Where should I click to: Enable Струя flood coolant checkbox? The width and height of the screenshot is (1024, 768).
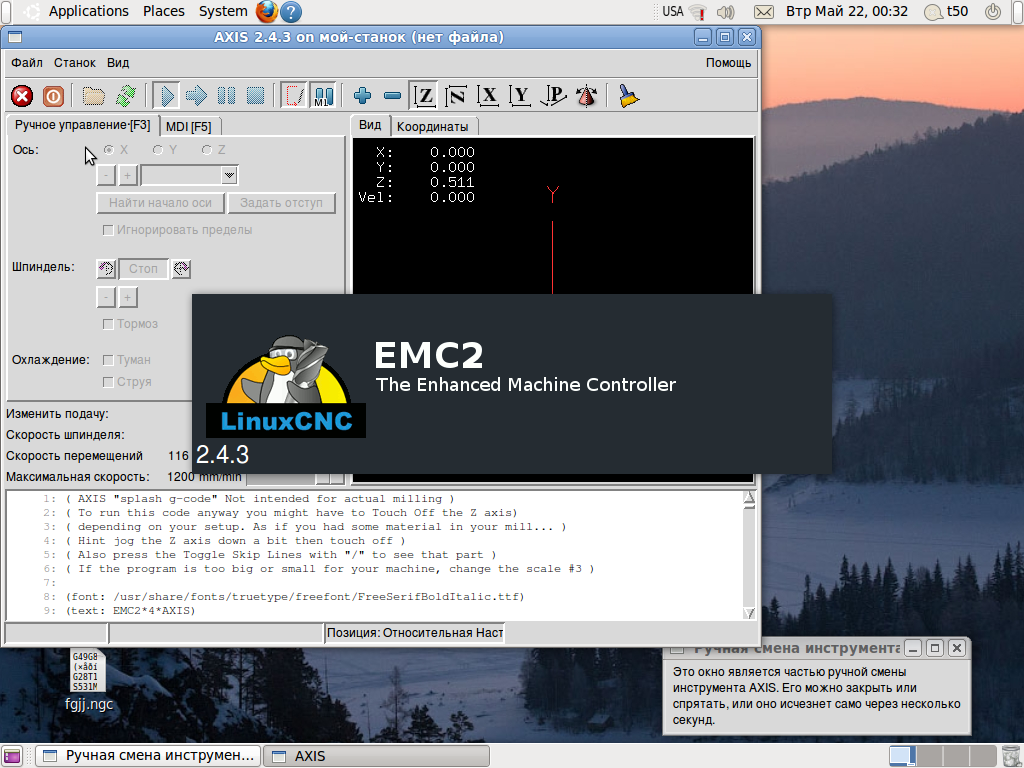click(x=108, y=382)
